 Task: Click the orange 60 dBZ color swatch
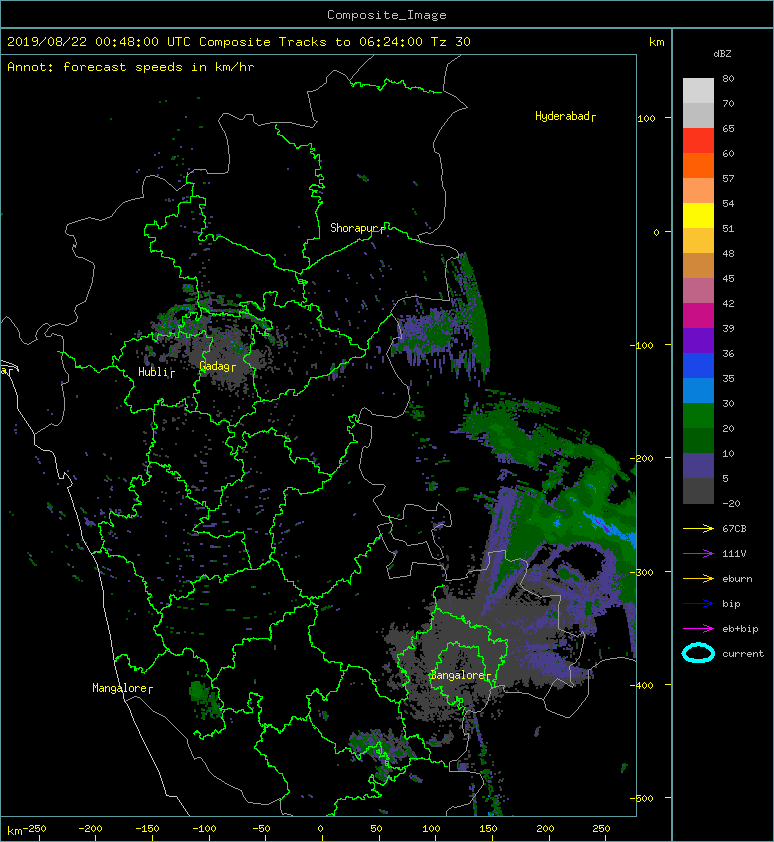point(698,165)
